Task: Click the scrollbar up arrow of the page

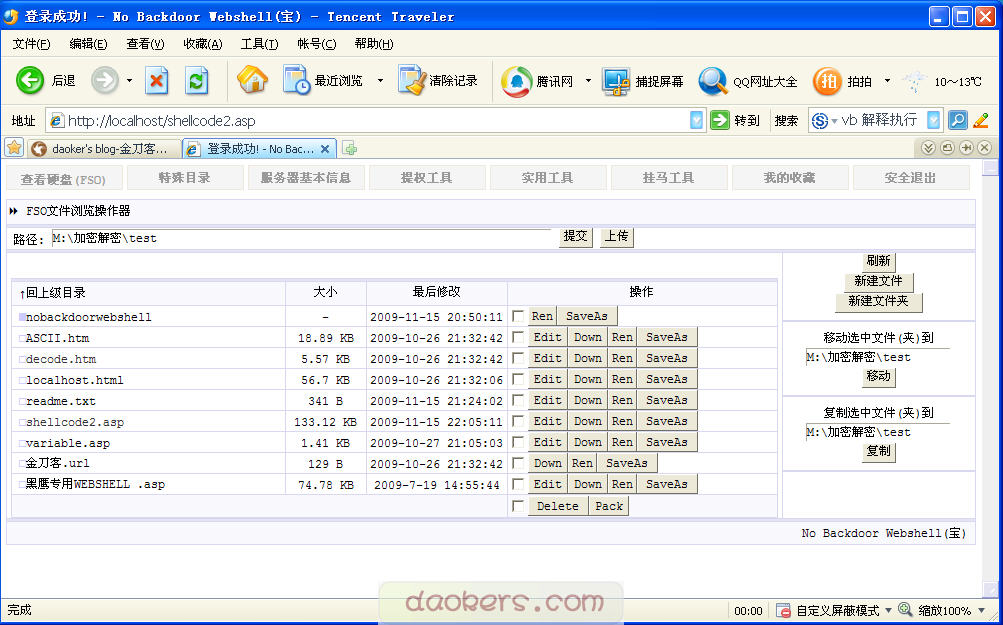Action: 990,168
